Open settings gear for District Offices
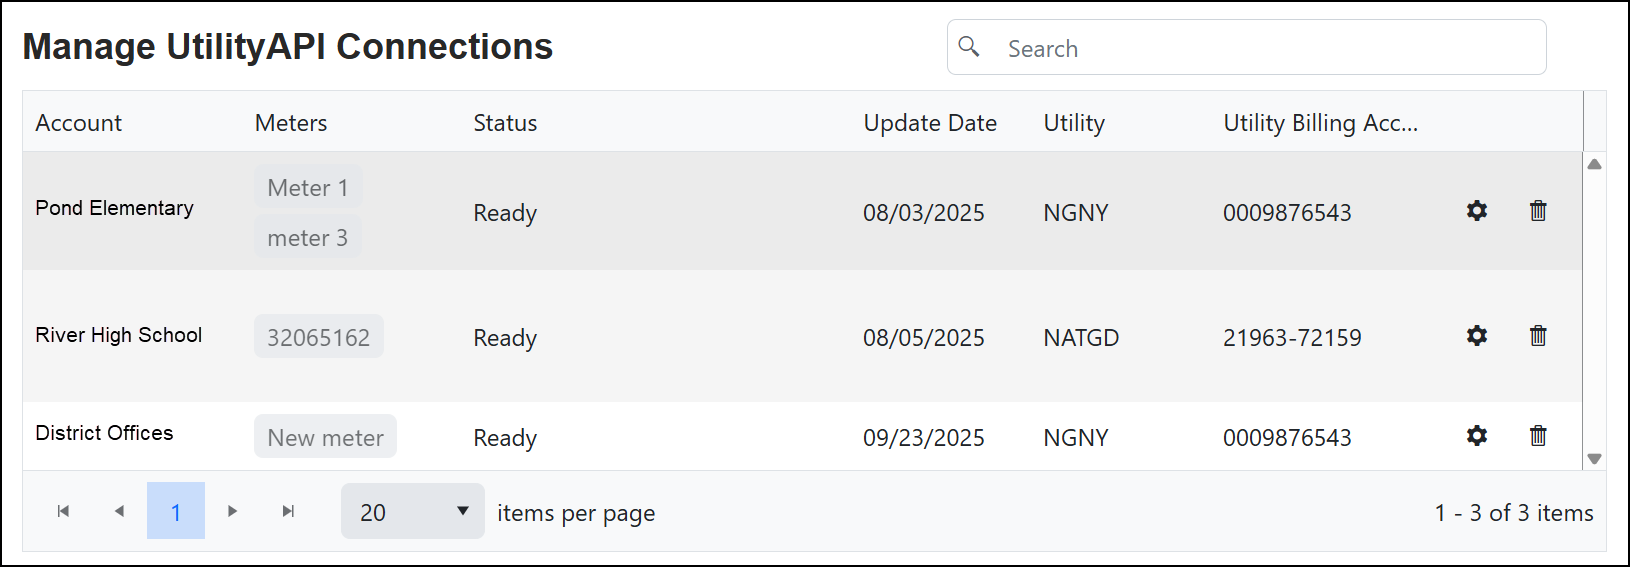 [1476, 436]
